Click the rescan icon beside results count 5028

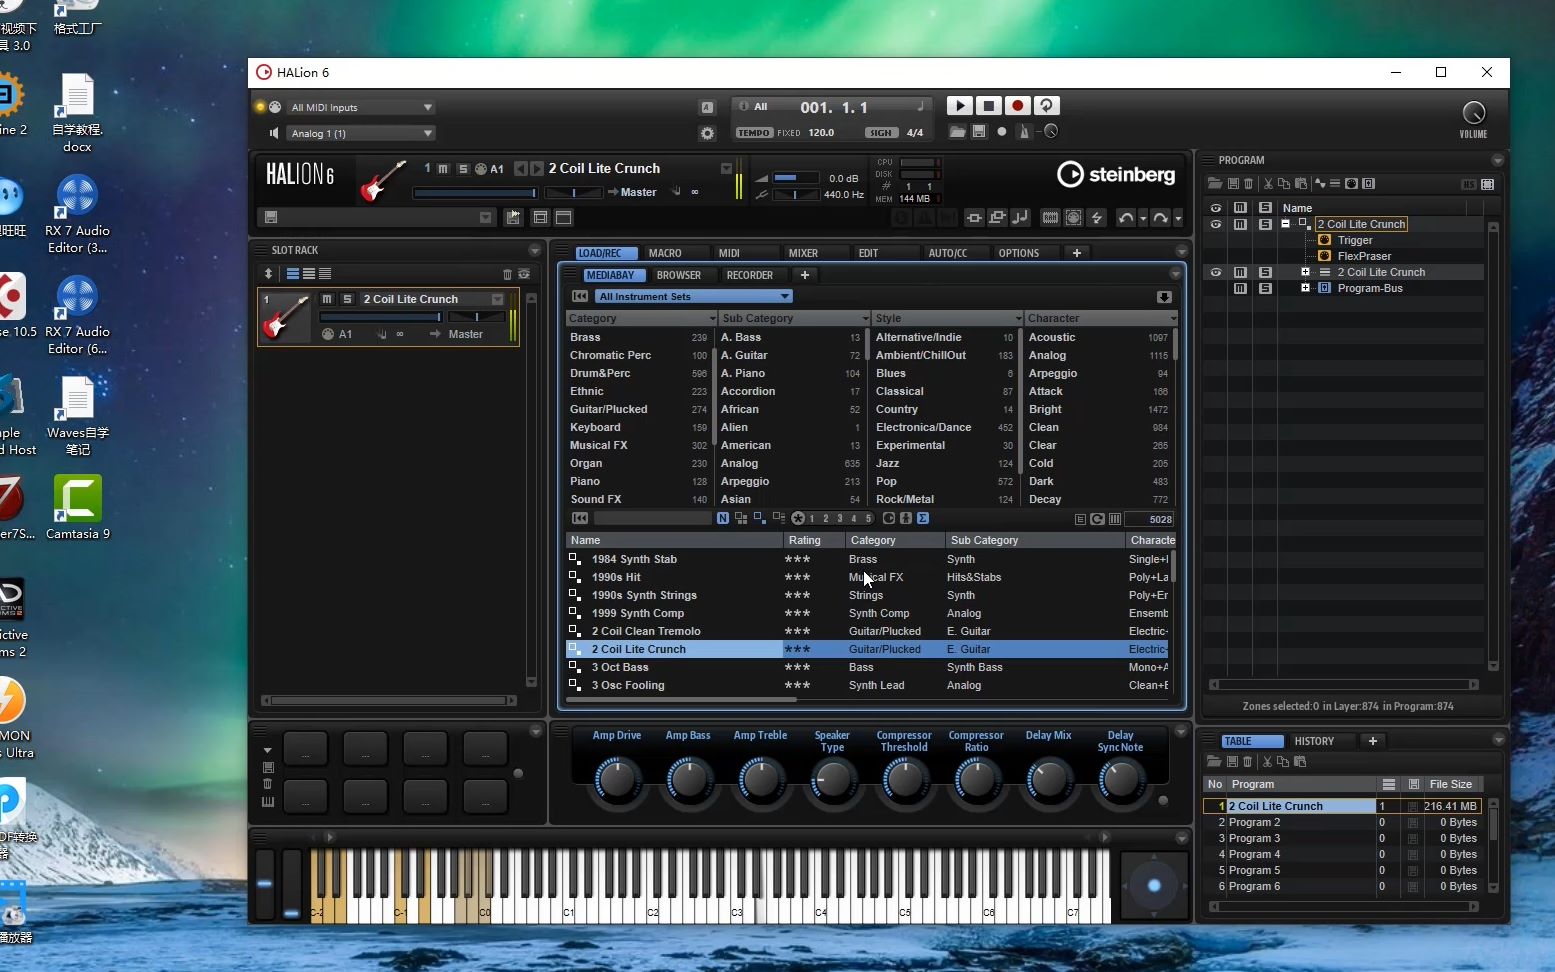pos(1097,519)
